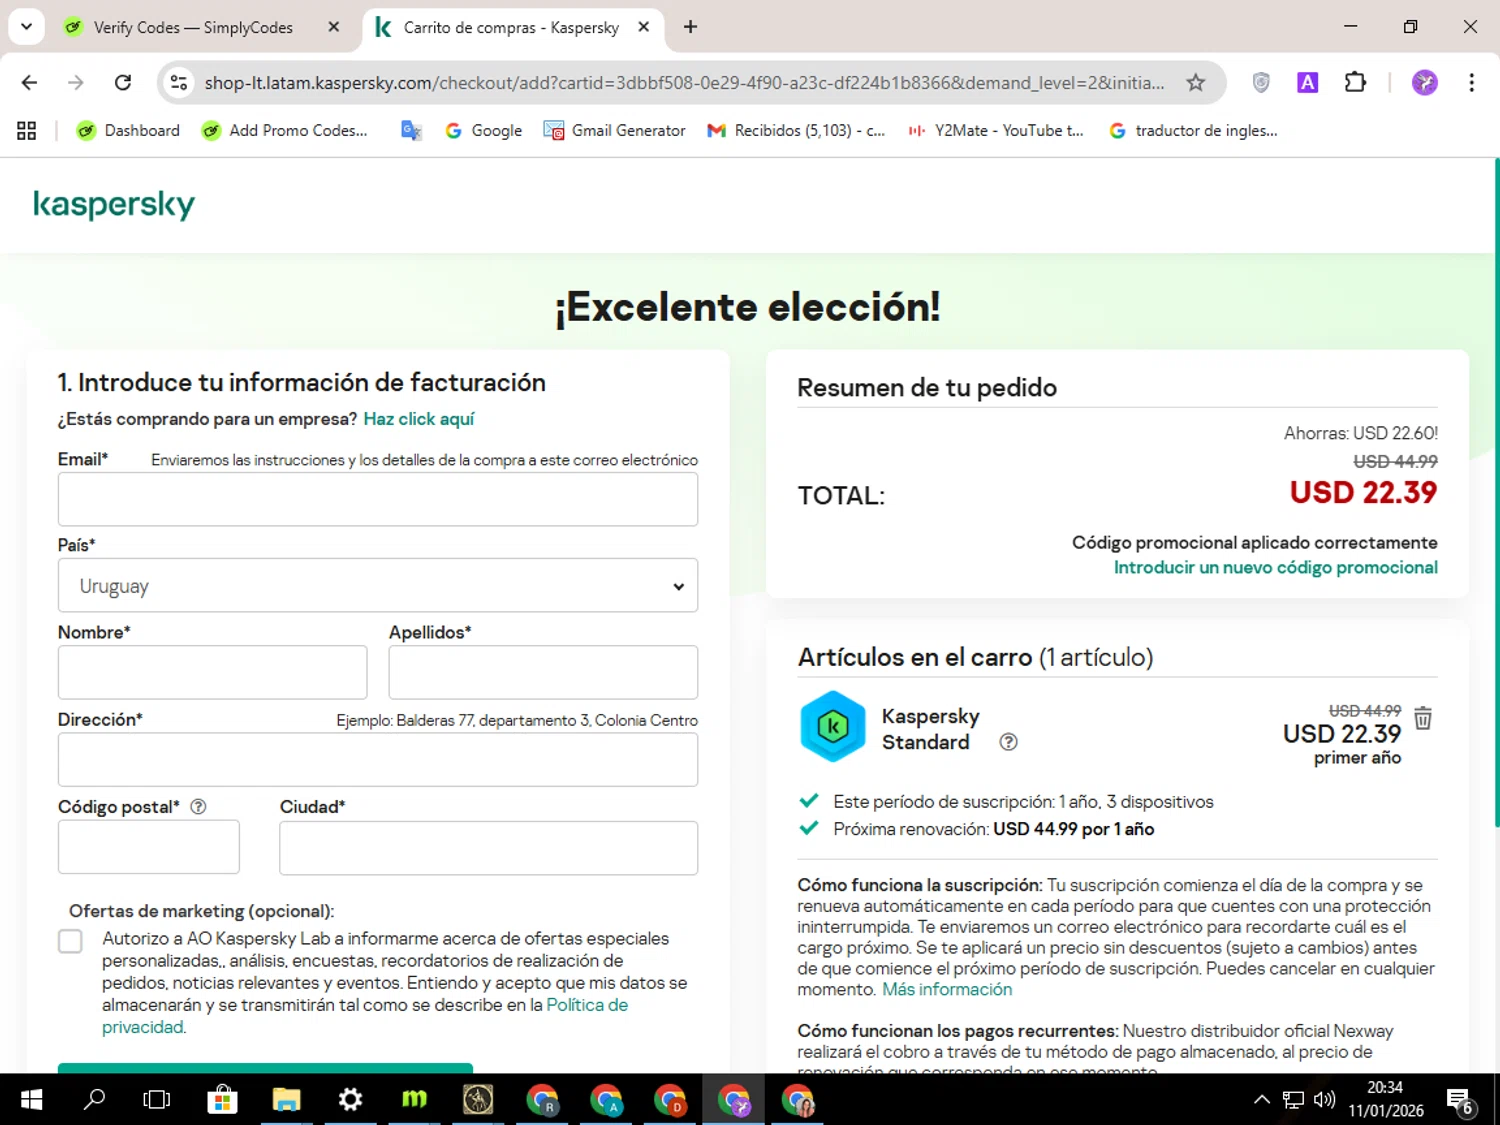The width and height of the screenshot is (1500, 1125).
Task: Open the Dashboard bookmark
Action: 129,131
